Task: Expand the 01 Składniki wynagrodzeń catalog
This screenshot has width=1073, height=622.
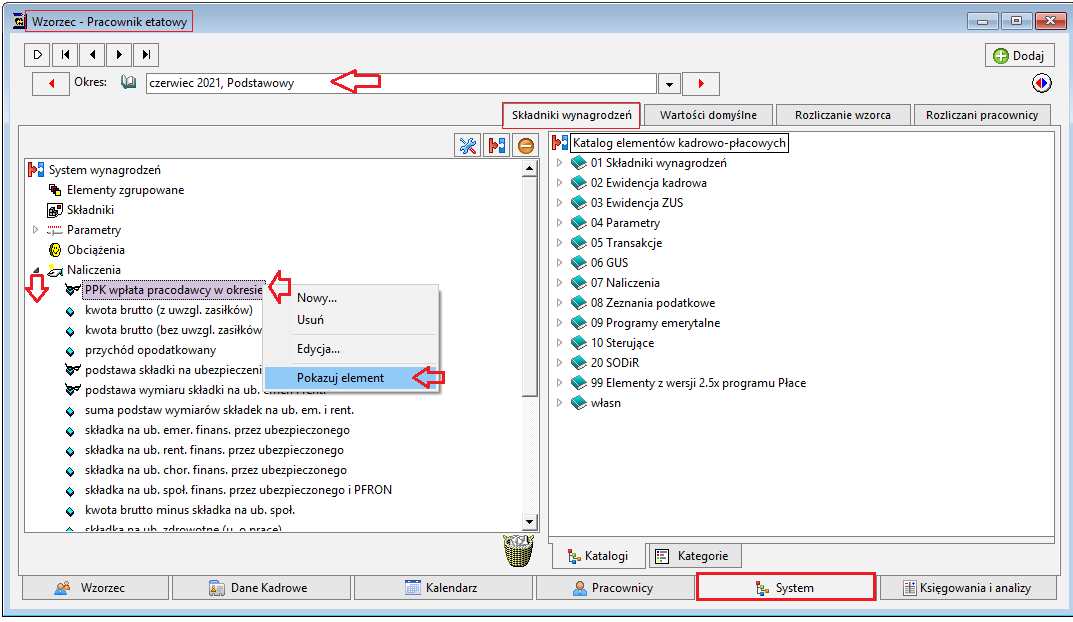Action: point(559,163)
